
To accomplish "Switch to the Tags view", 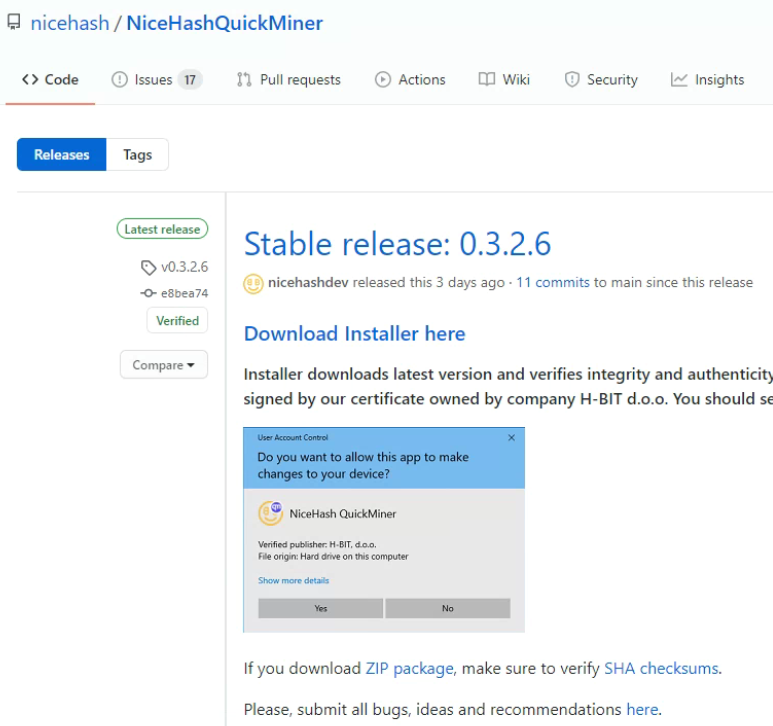I will (138, 155).
